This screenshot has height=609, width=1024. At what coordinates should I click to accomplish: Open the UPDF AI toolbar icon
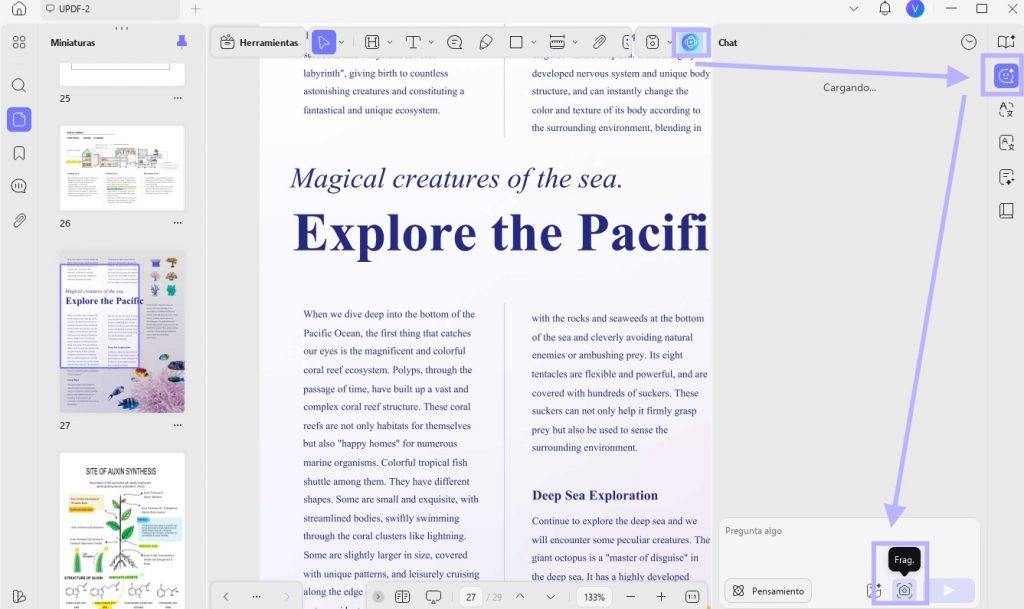tap(690, 42)
